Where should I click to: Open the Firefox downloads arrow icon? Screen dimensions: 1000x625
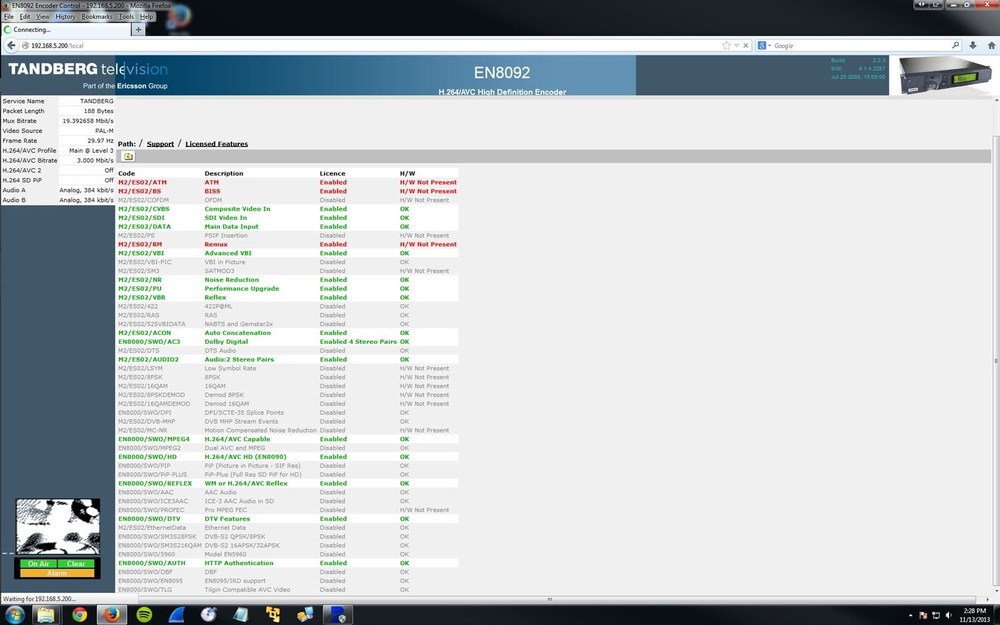tap(973, 46)
